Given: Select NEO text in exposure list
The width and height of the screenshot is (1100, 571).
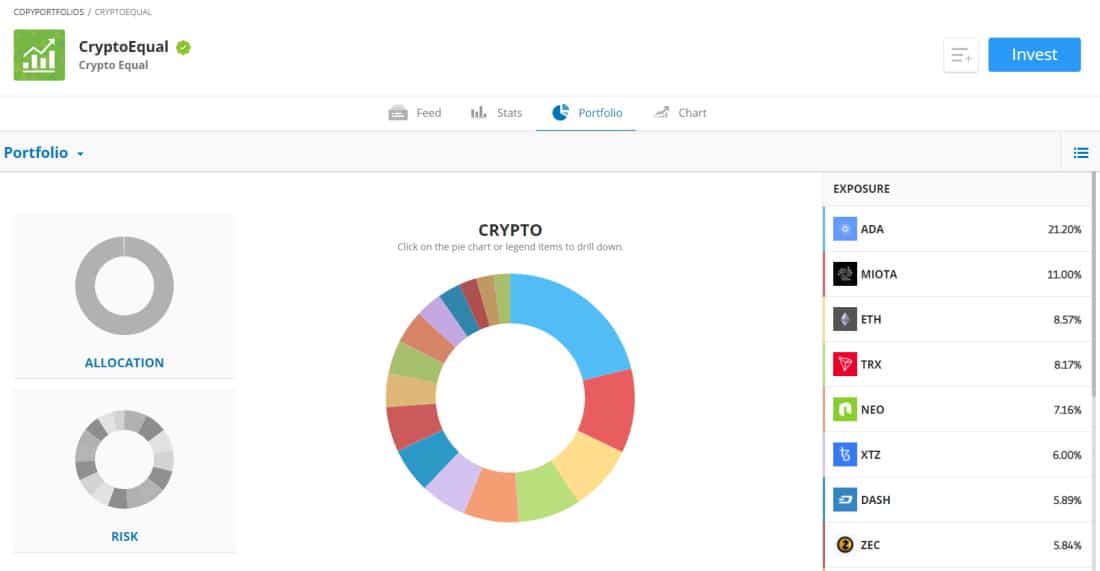Looking at the screenshot, I should pos(872,410).
